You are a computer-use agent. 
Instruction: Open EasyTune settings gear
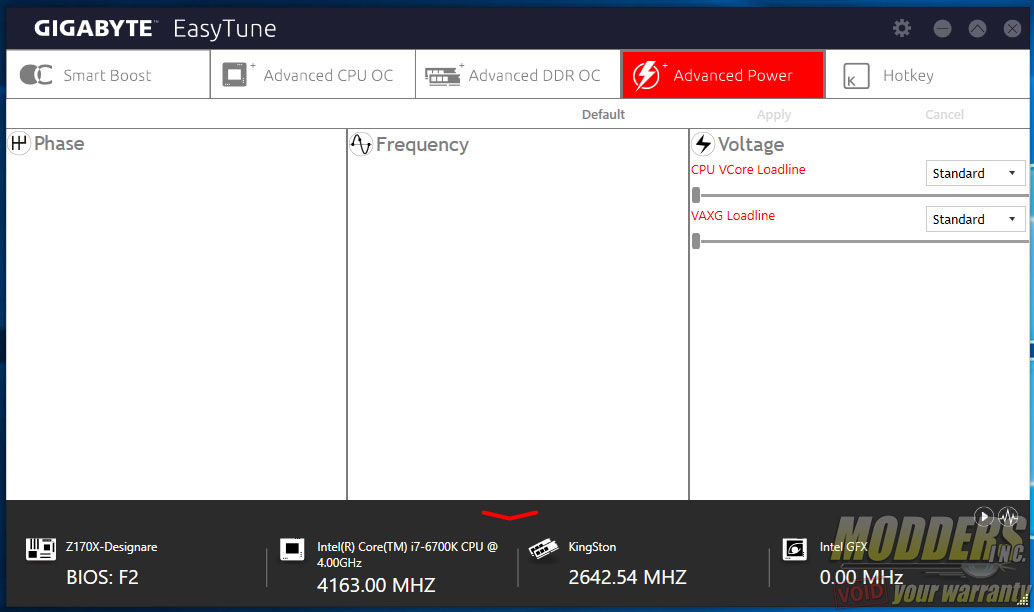click(902, 28)
